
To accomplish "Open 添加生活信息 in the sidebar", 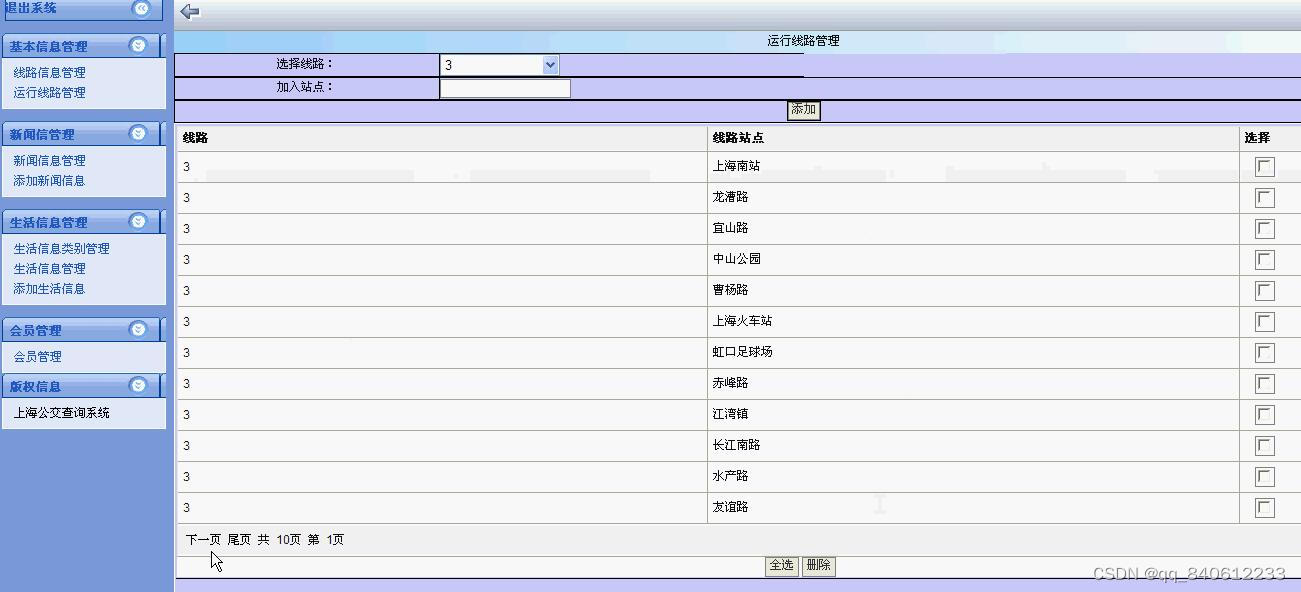I will [49, 289].
